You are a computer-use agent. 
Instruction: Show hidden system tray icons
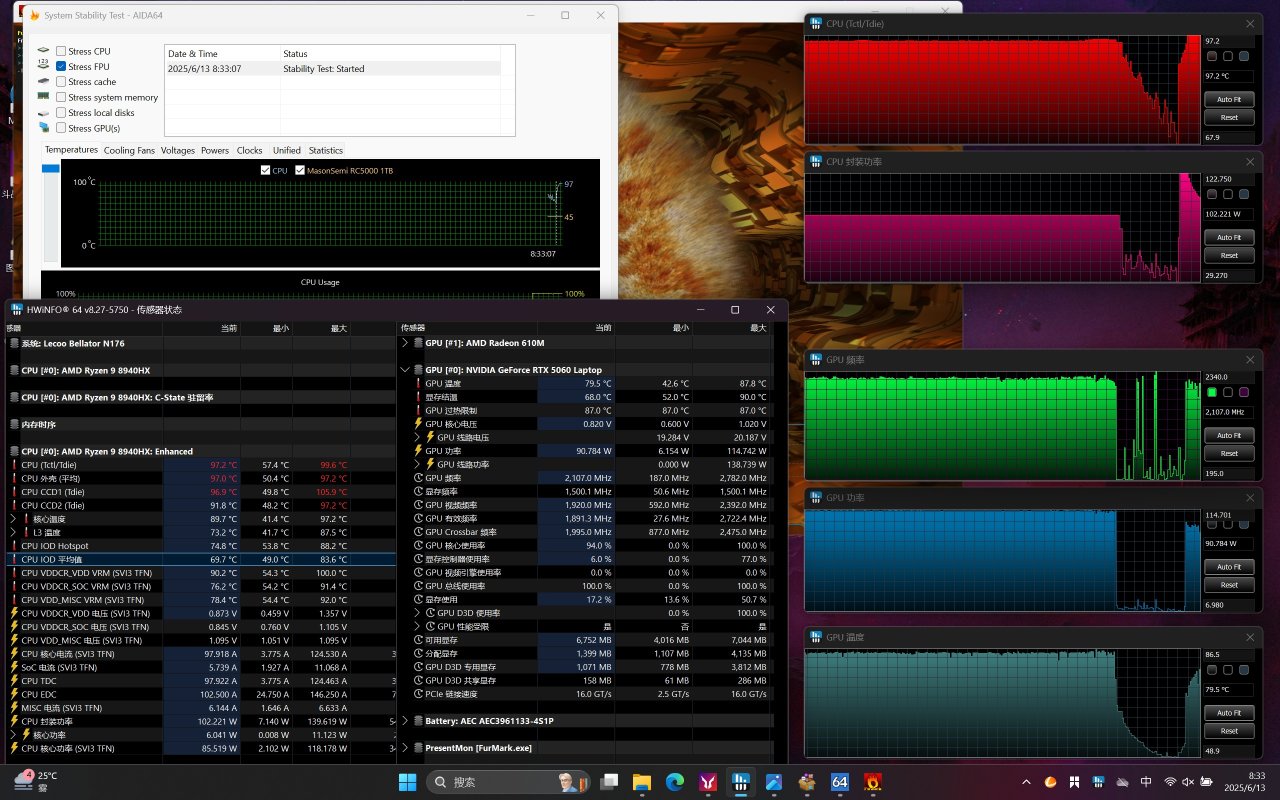point(1026,782)
